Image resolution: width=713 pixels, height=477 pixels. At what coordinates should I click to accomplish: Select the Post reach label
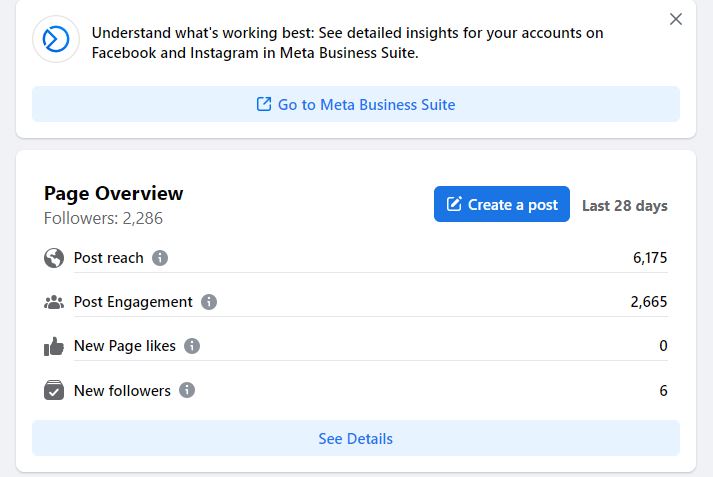pos(109,258)
